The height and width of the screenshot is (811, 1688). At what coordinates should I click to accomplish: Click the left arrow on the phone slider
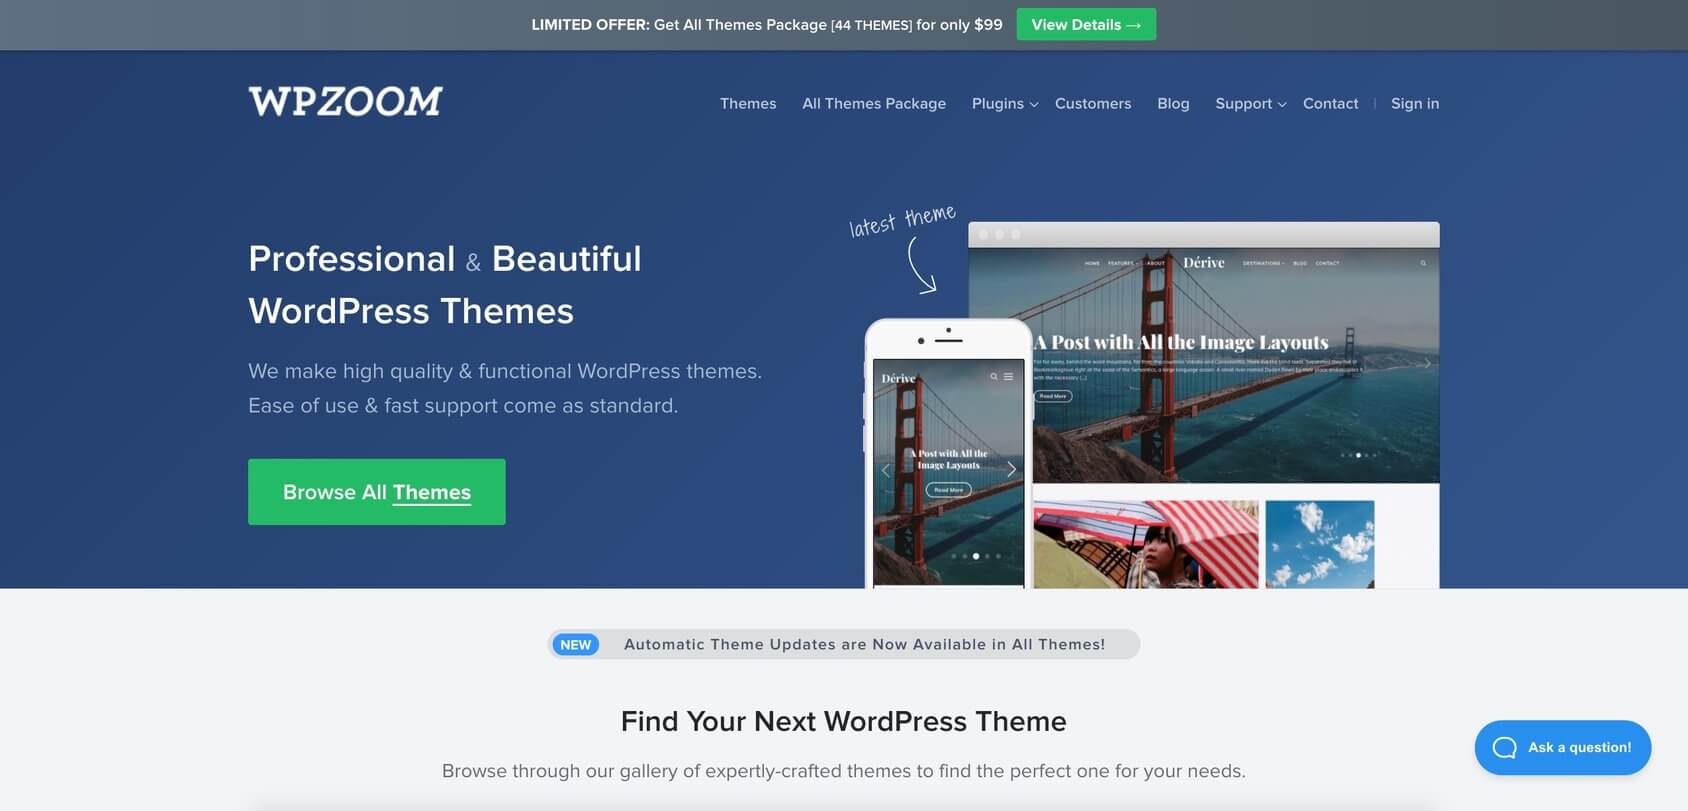(885, 469)
